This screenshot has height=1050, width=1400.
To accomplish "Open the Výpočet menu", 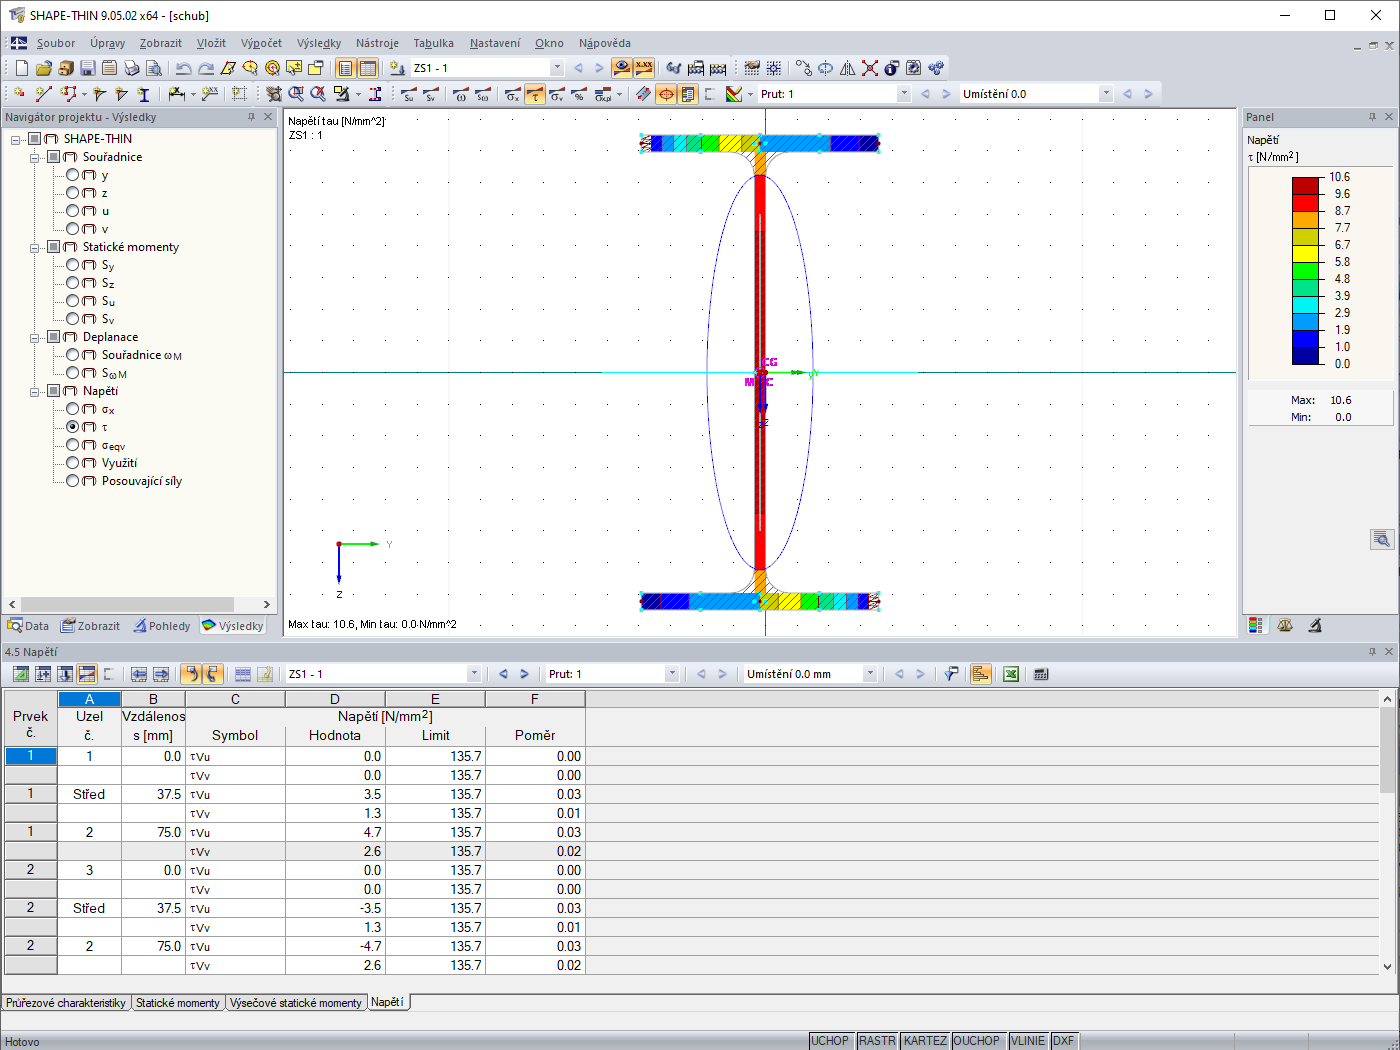I will (261, 43).
